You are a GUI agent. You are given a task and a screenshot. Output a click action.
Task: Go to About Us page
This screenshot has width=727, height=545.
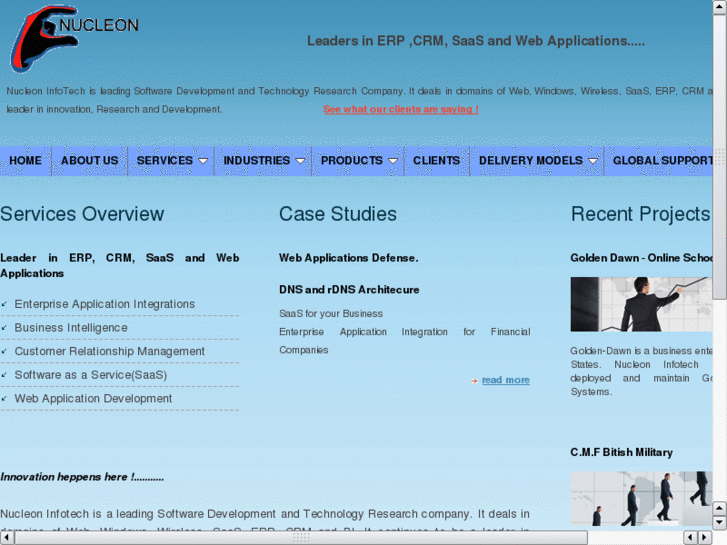[x=89, y=160]
